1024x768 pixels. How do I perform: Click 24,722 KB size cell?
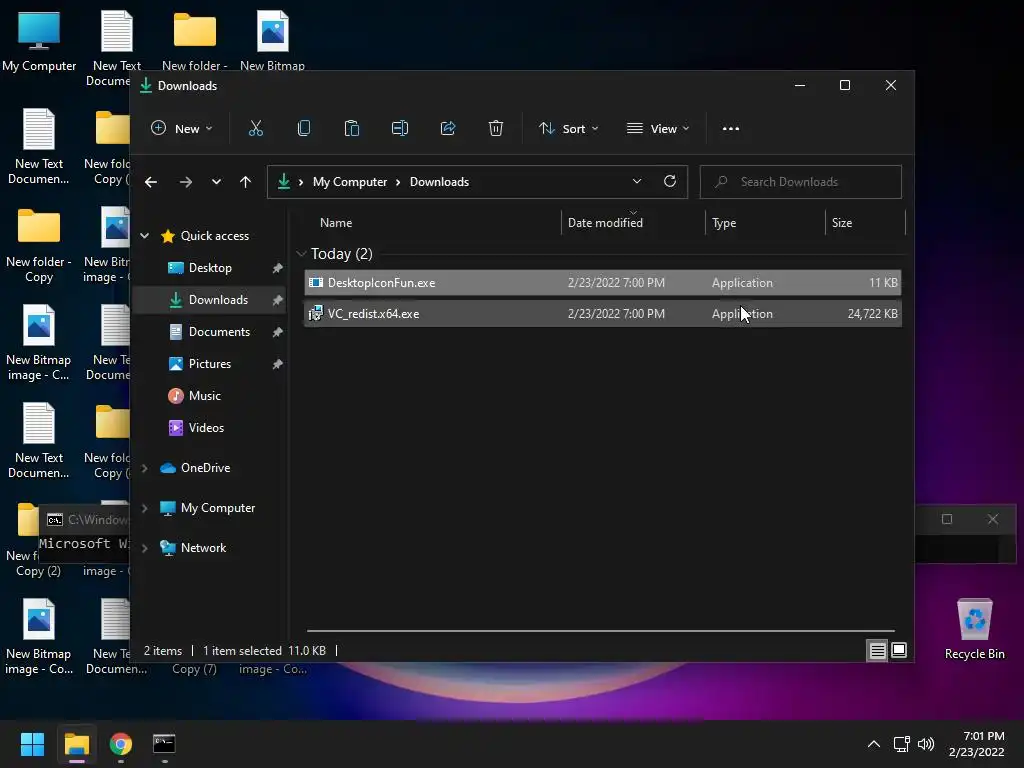pyautogui.click(x=872, y=314)
